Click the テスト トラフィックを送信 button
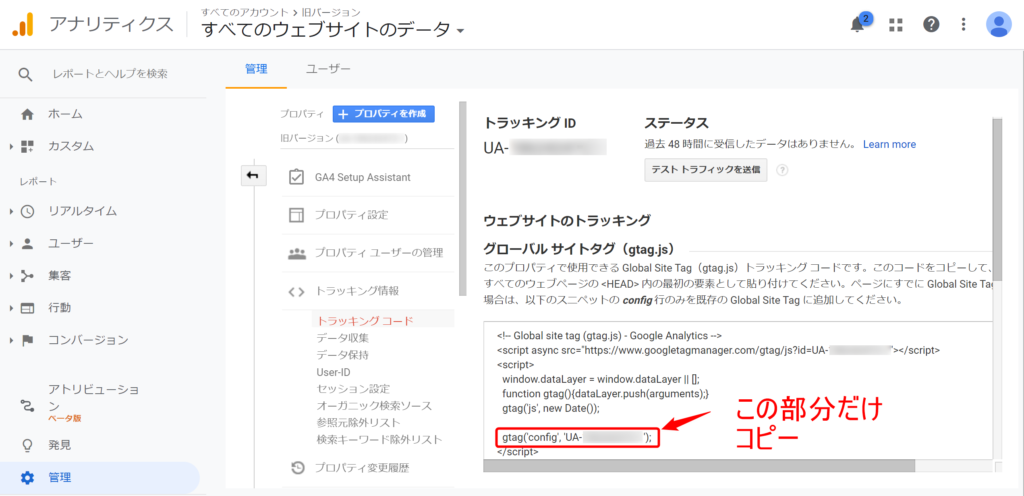1024x496 pixels. tap(705, 170)
